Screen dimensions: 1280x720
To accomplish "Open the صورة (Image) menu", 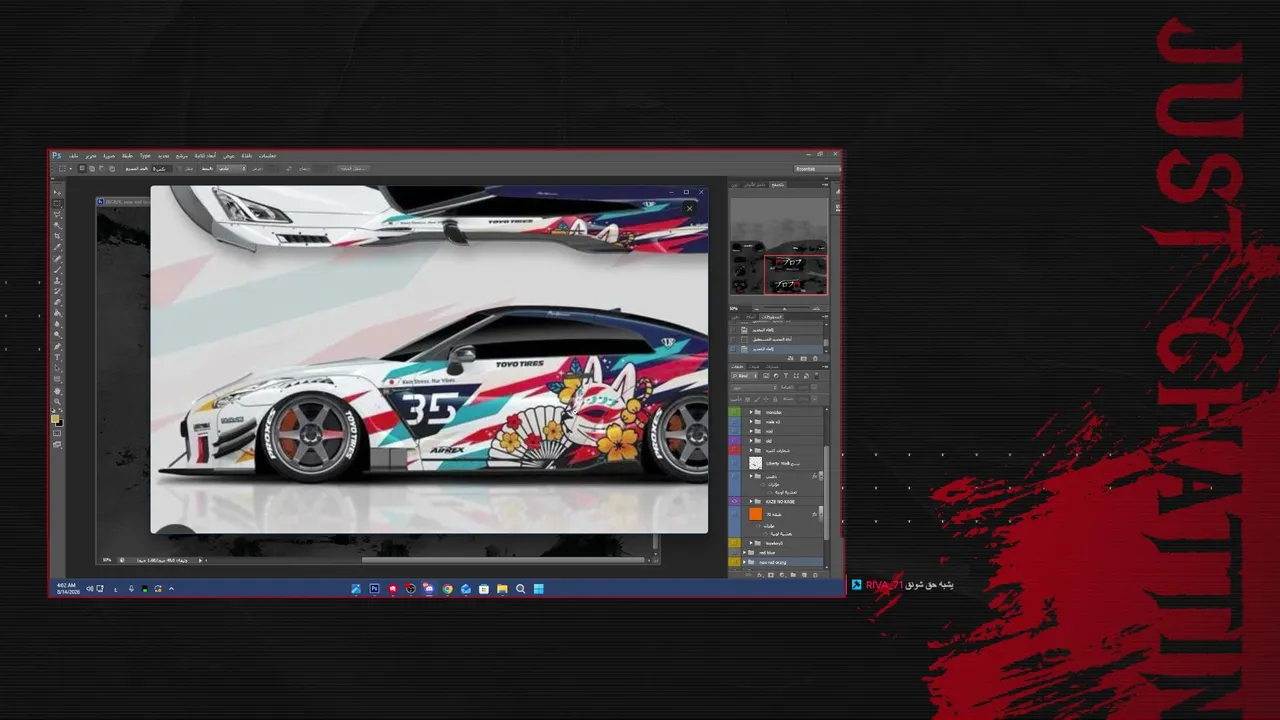I will [x=109, y=156].
